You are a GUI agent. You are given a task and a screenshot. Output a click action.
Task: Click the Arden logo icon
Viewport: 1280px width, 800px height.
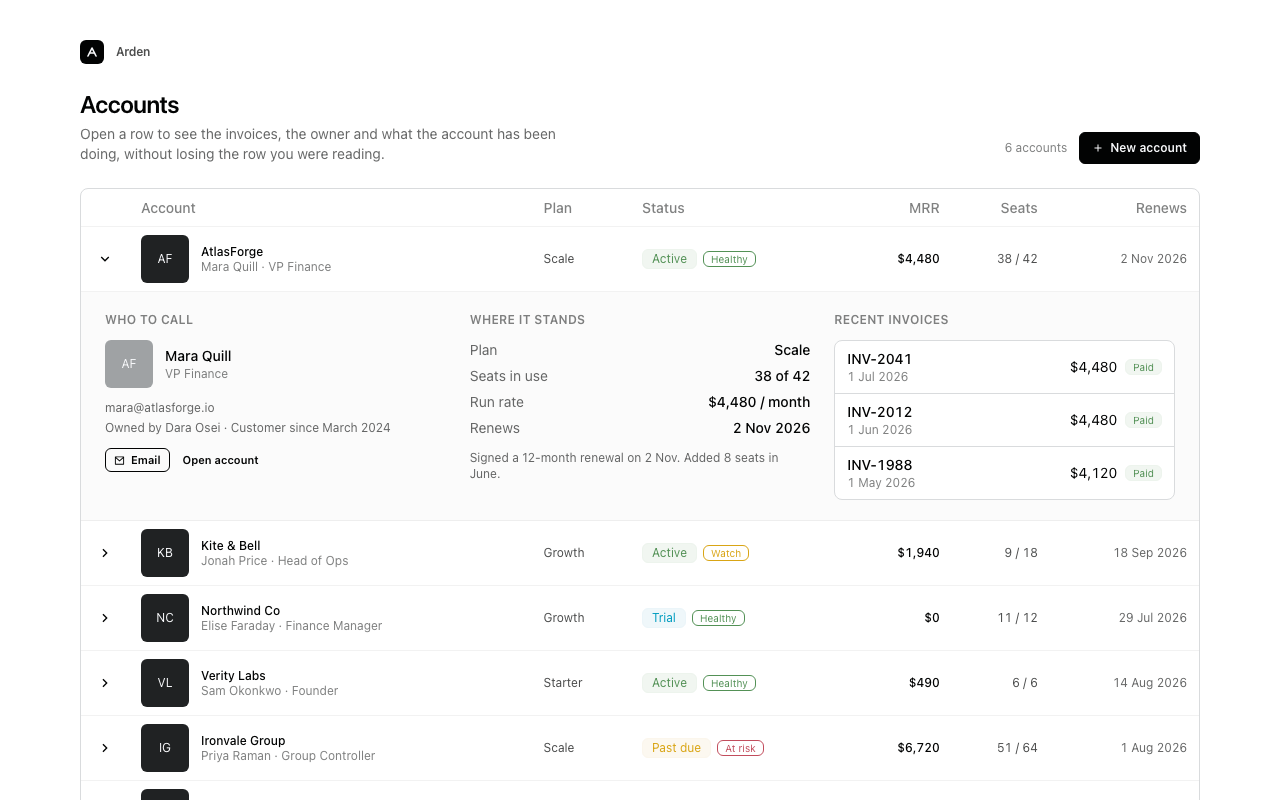(92, 52)
